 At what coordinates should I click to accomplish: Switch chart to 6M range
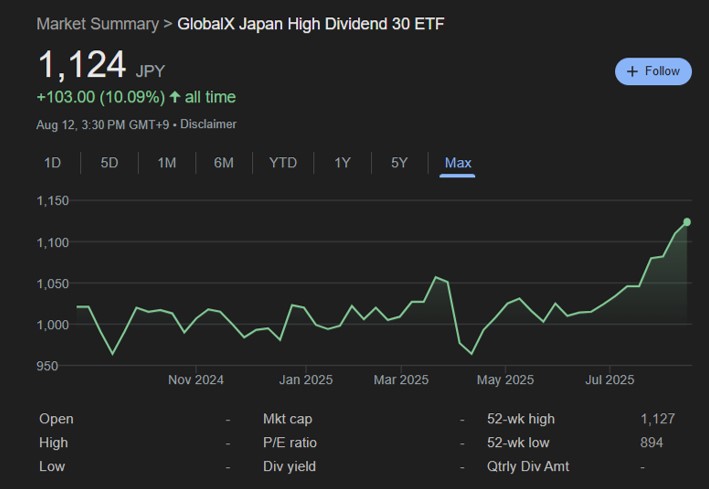(224, 163)
